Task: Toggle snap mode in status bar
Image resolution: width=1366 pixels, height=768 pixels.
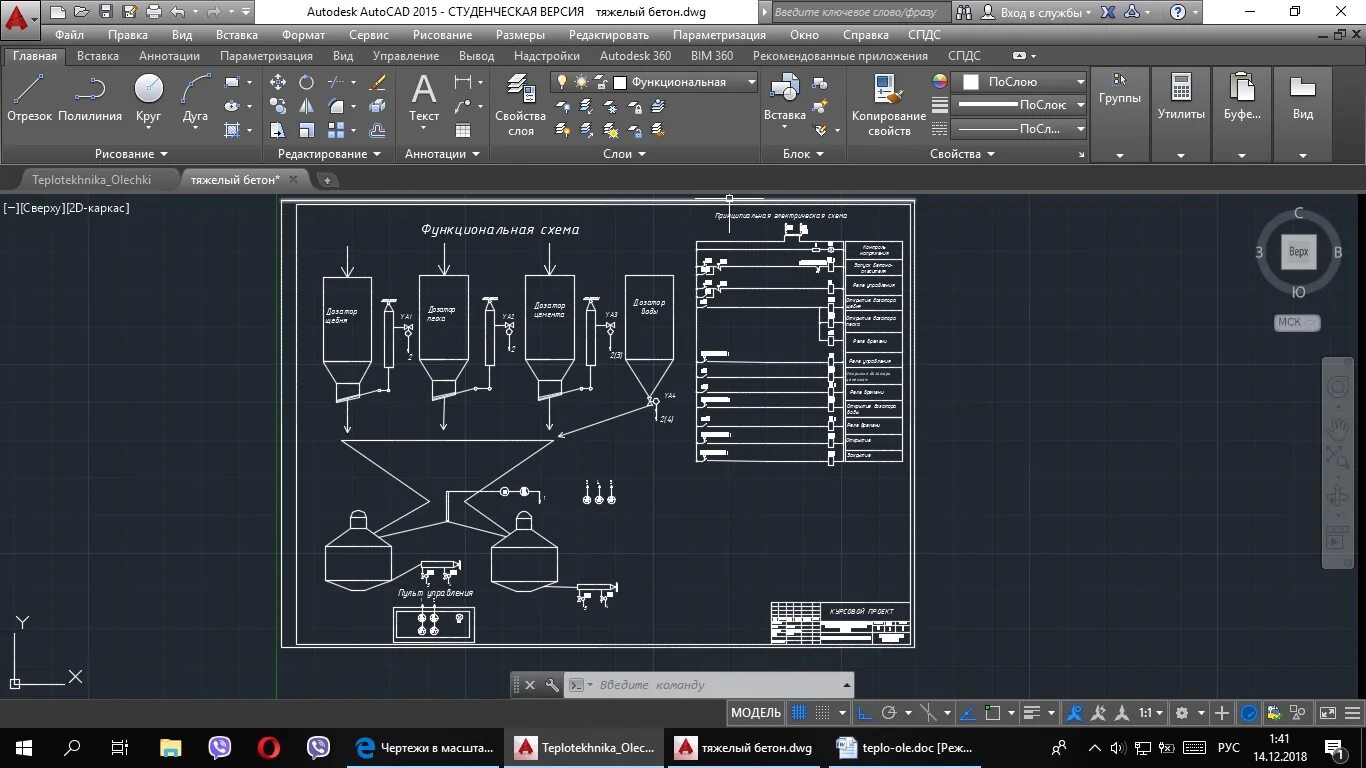Action: [822, 713]
